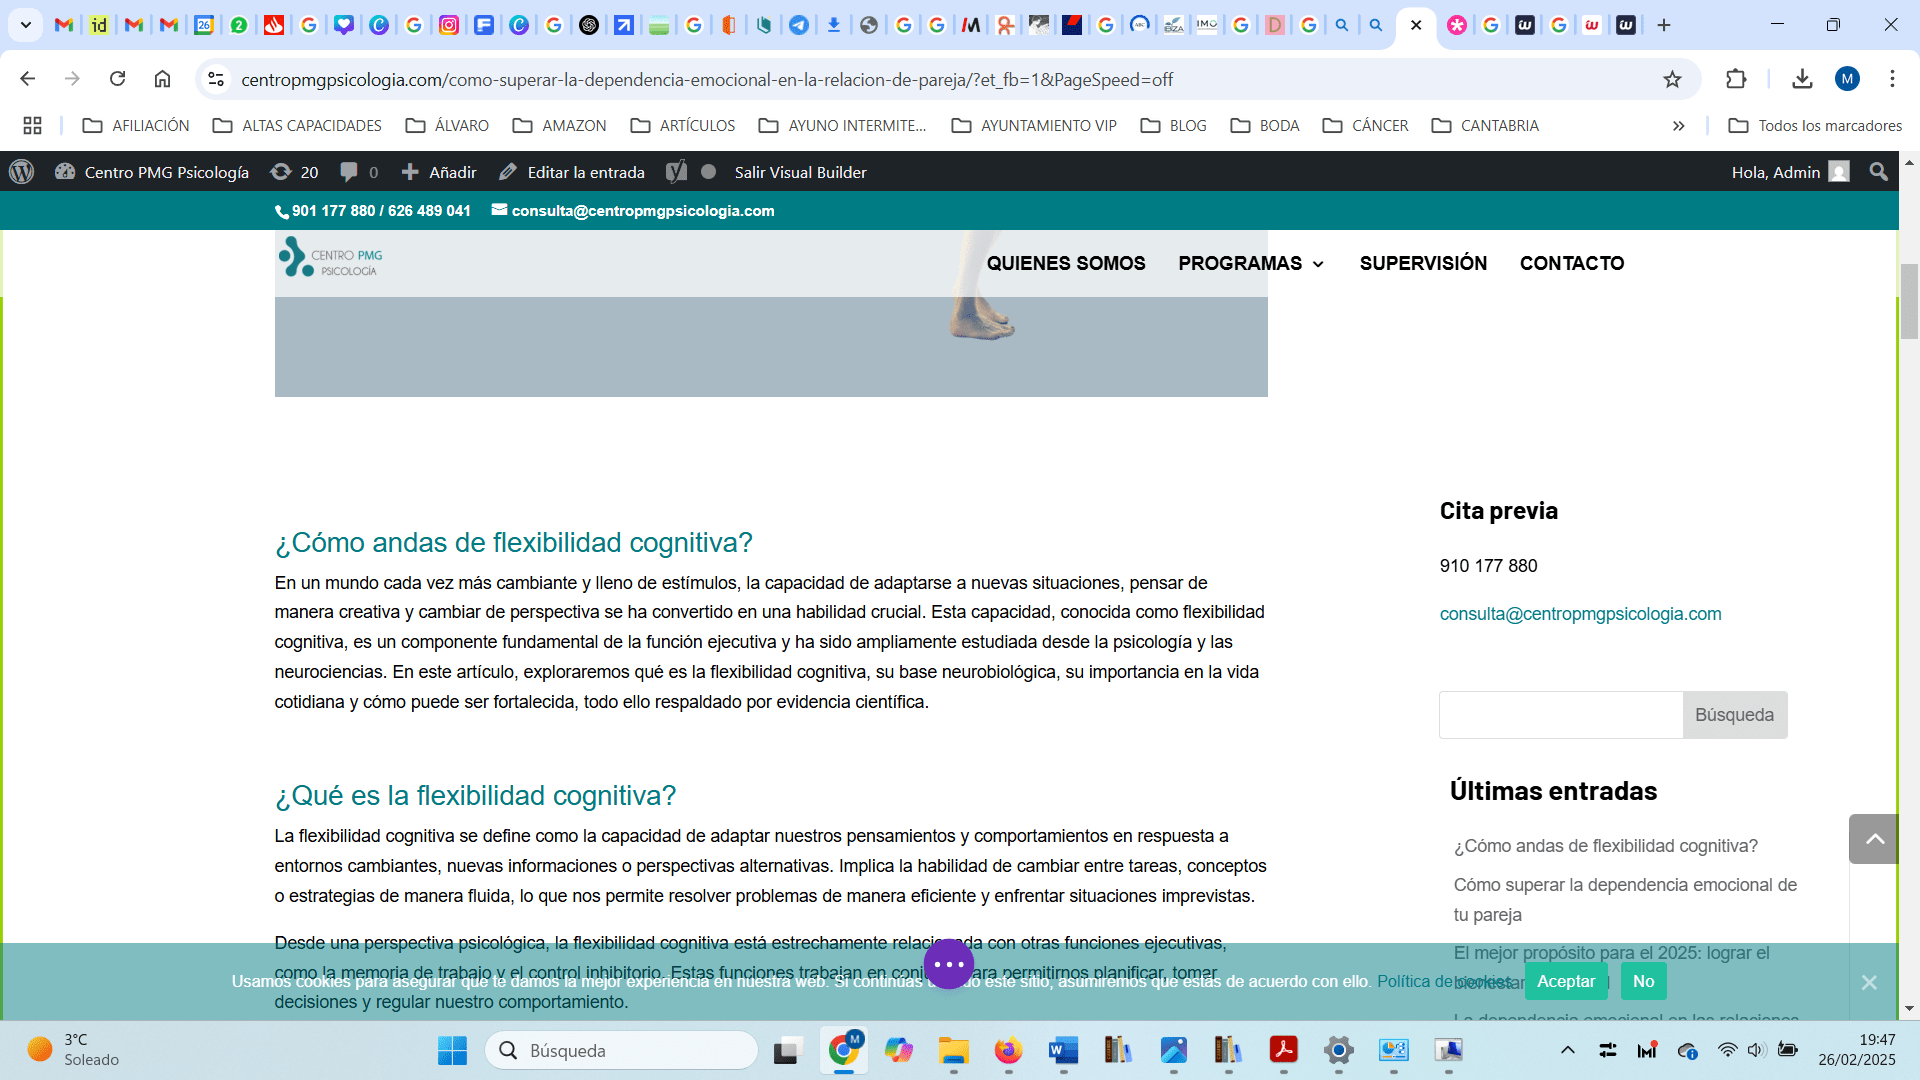Show more bookmarks with double chevron

pos(1678,126)
